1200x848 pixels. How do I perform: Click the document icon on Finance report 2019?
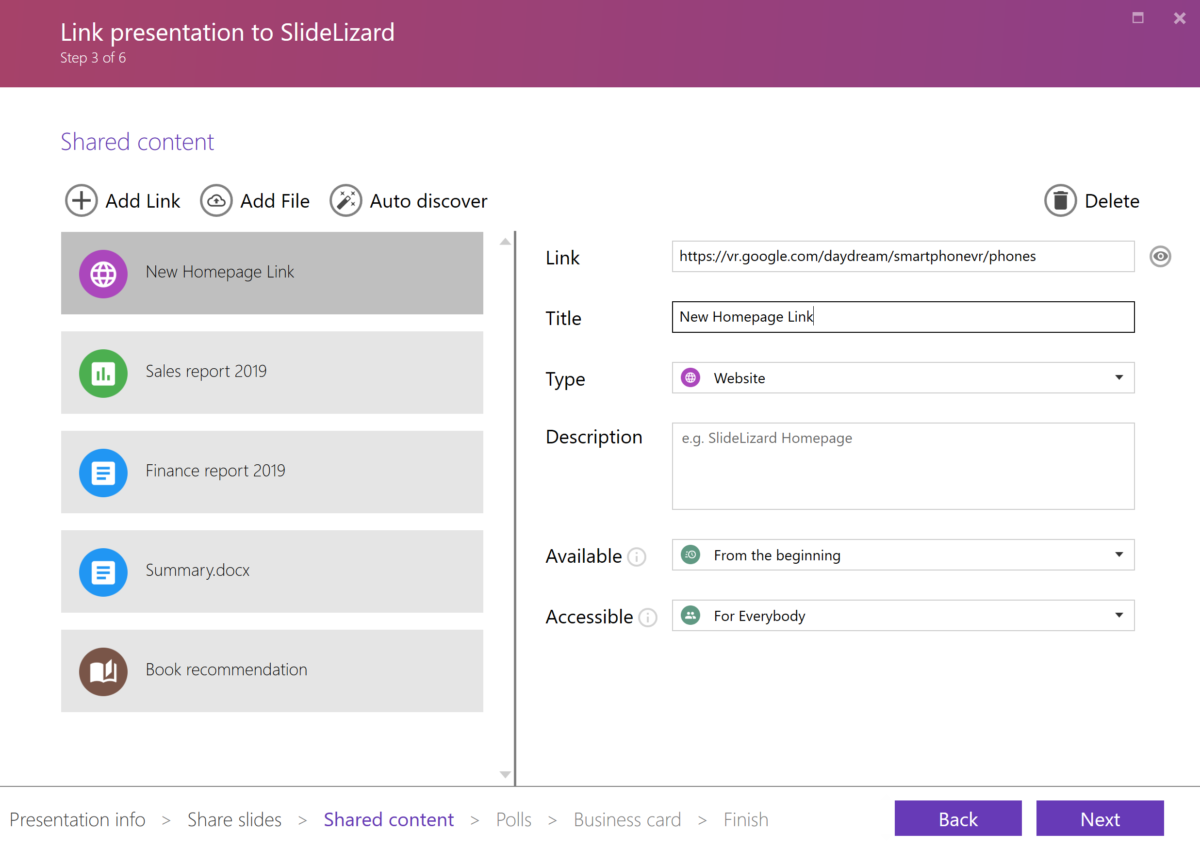point(103,471)
